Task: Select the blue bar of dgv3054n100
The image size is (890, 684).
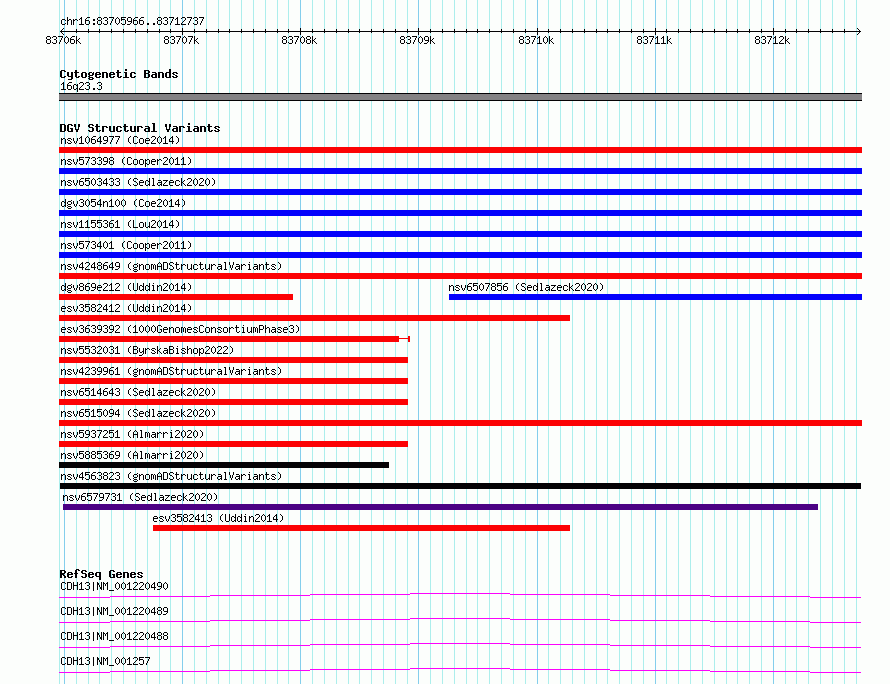Action: coord(460,213)
